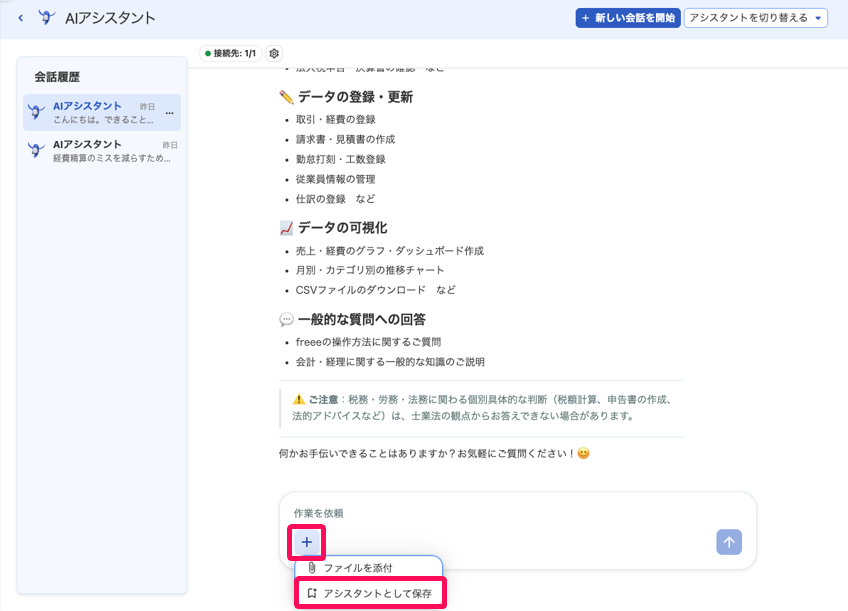848x611 pixels.
Task: Open the more options menu for the こんにちは conversation
Action: (169, 113)
